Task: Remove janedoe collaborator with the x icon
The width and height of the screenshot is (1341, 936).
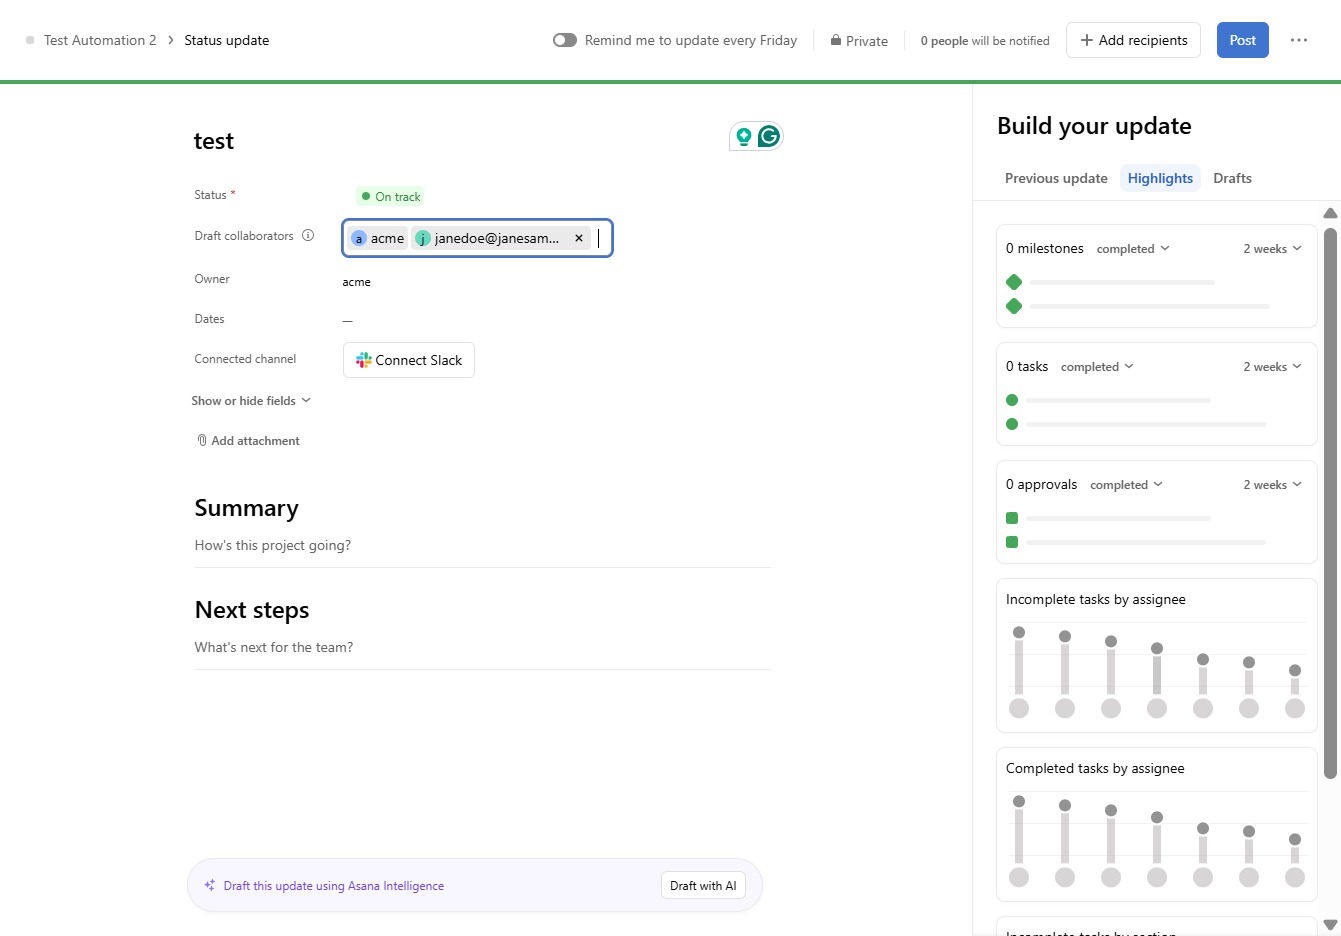Action: point(579,238)
